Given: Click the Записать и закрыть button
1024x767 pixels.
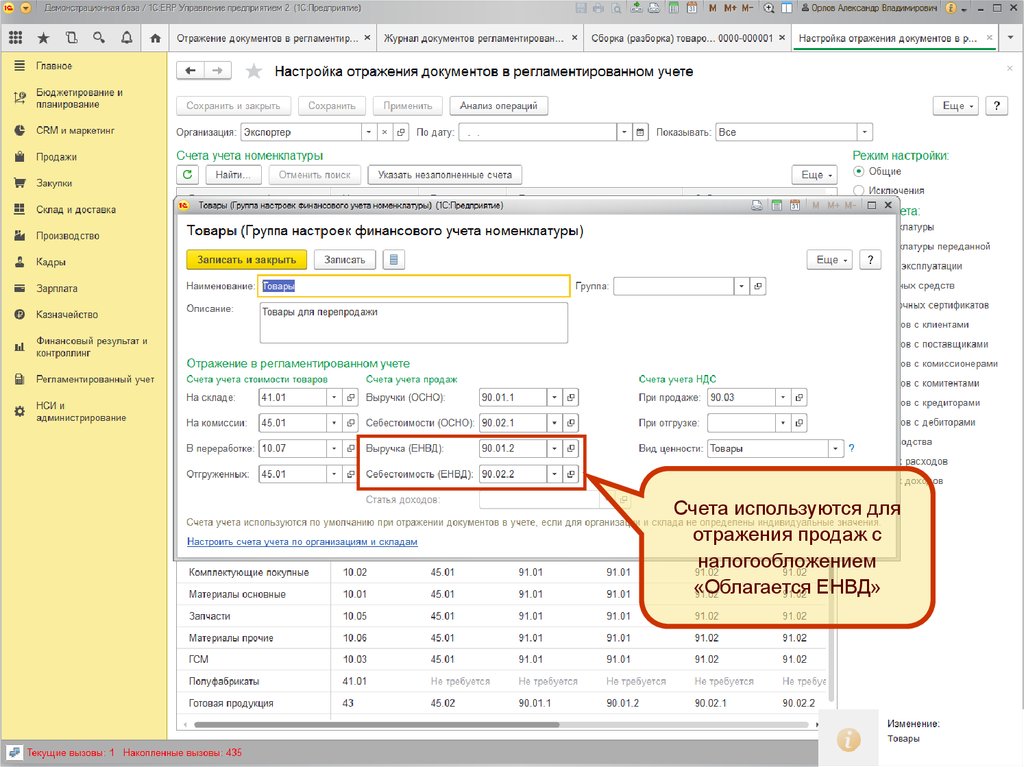Looking at the screenshot, I should pyautogui.click(x=246, y=260).
